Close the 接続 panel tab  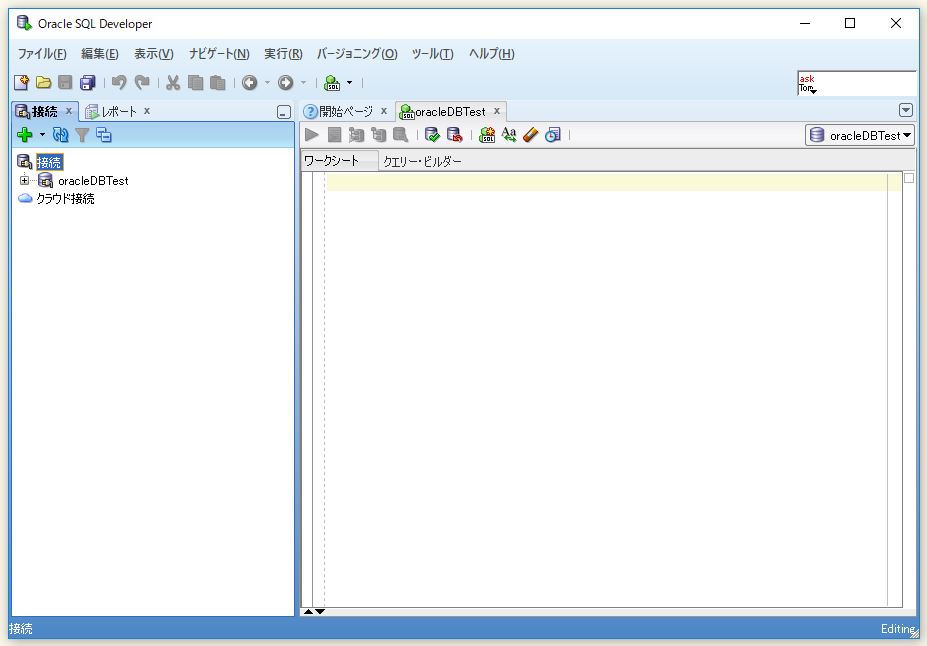(x=69, y=111)
